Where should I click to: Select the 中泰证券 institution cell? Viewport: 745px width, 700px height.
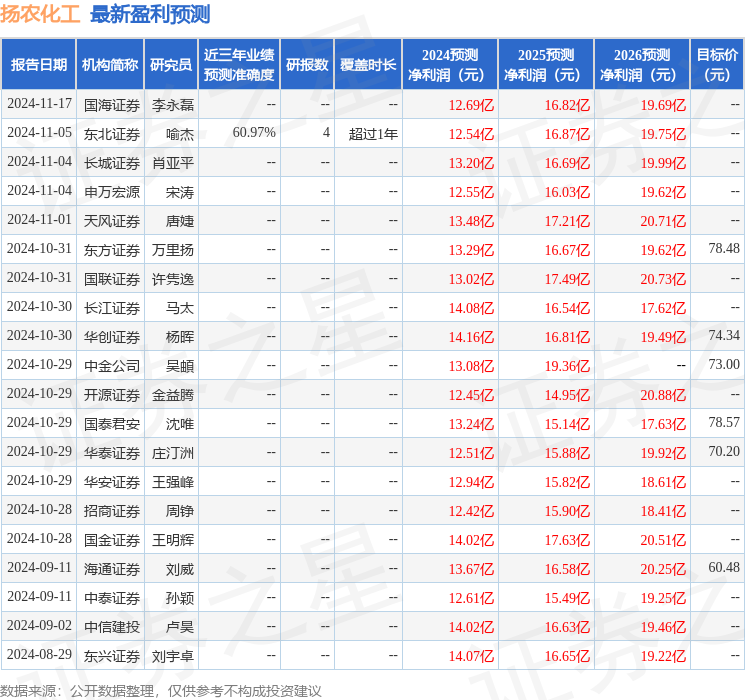click(x=112, y=598)
